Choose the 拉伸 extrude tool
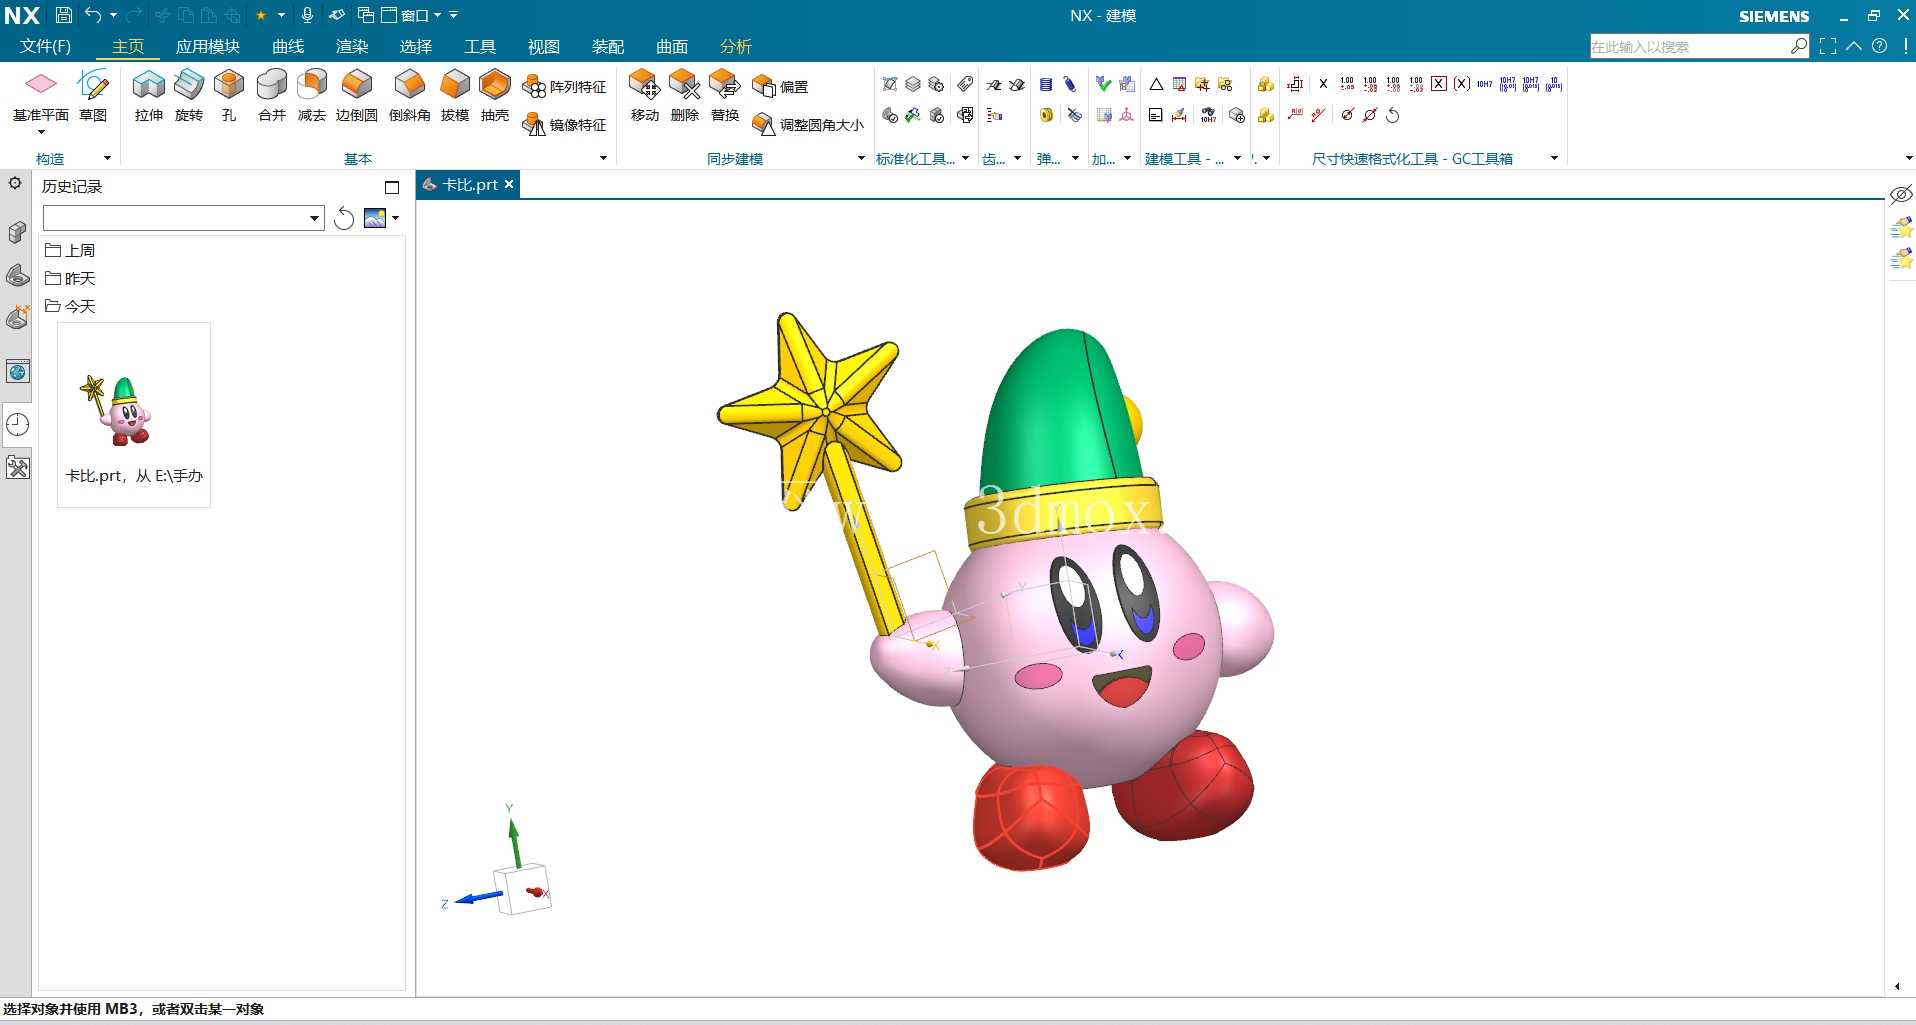The width and height of the screenshot is (1916, 1025). click(149, 96)
